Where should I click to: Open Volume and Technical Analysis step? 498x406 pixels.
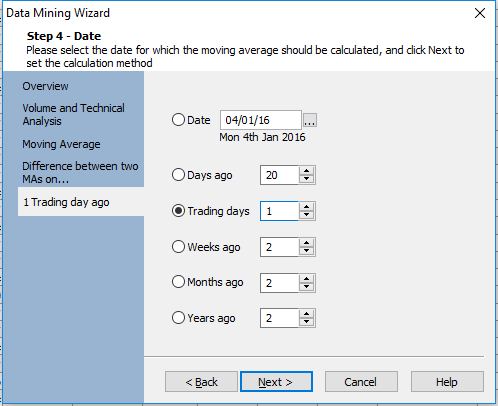click(74, 115)
